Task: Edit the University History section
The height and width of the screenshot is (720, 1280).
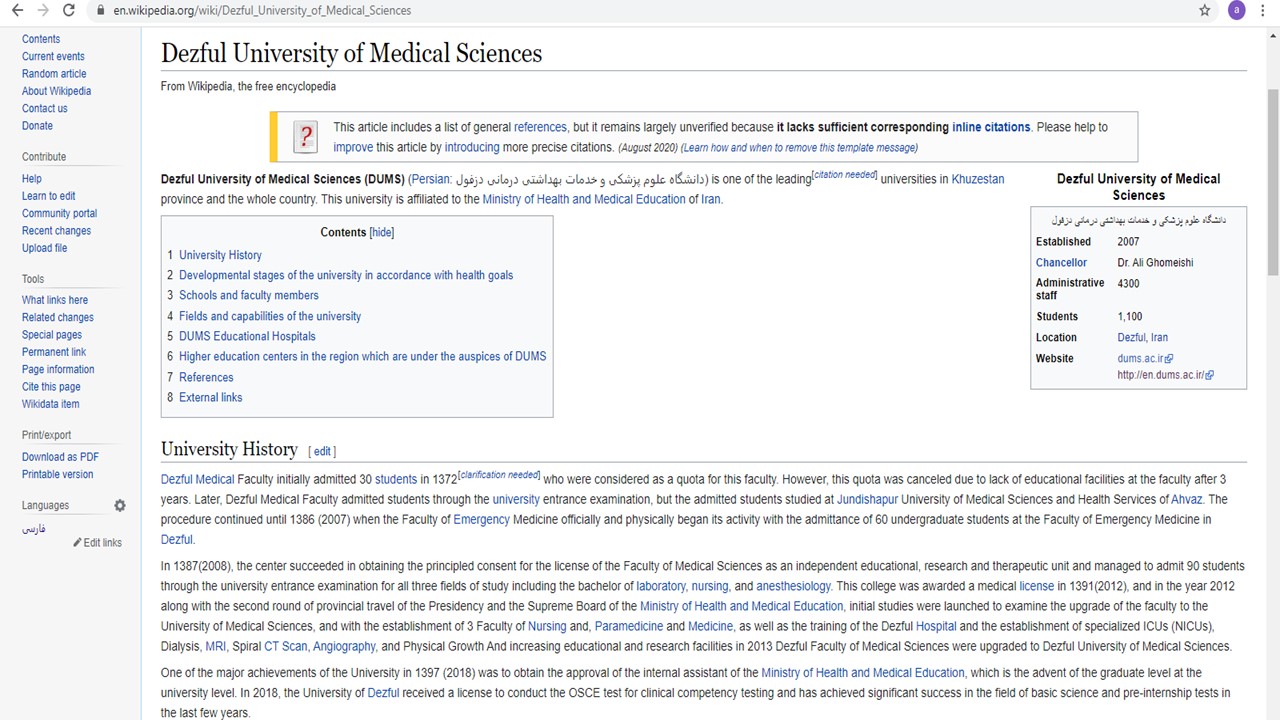Action: (x=322, y=451)
